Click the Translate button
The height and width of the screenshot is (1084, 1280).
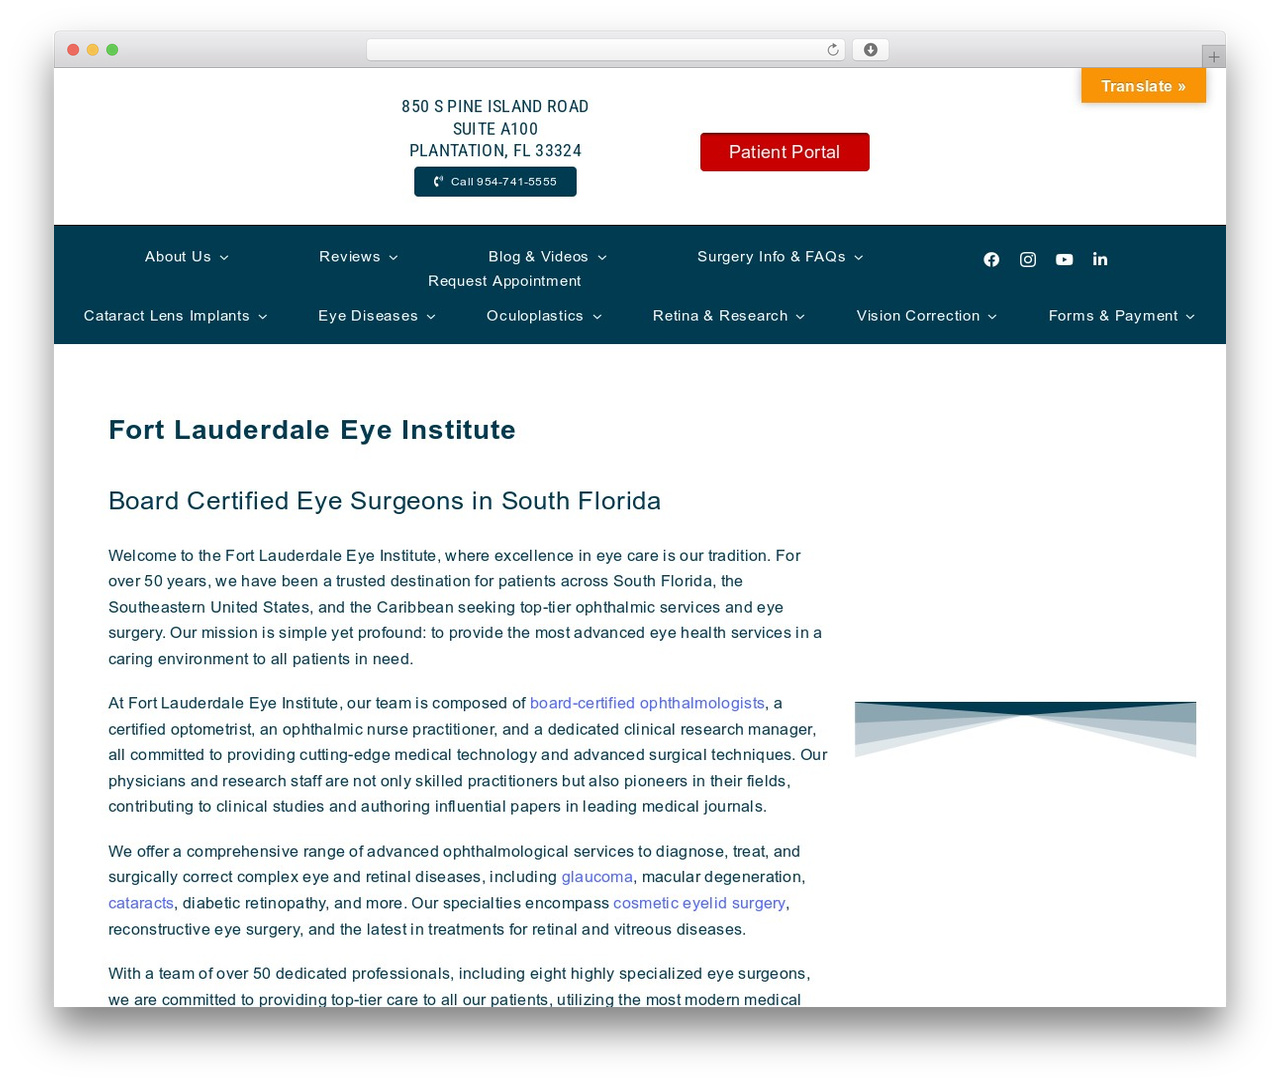click(x=1143, y=86)
